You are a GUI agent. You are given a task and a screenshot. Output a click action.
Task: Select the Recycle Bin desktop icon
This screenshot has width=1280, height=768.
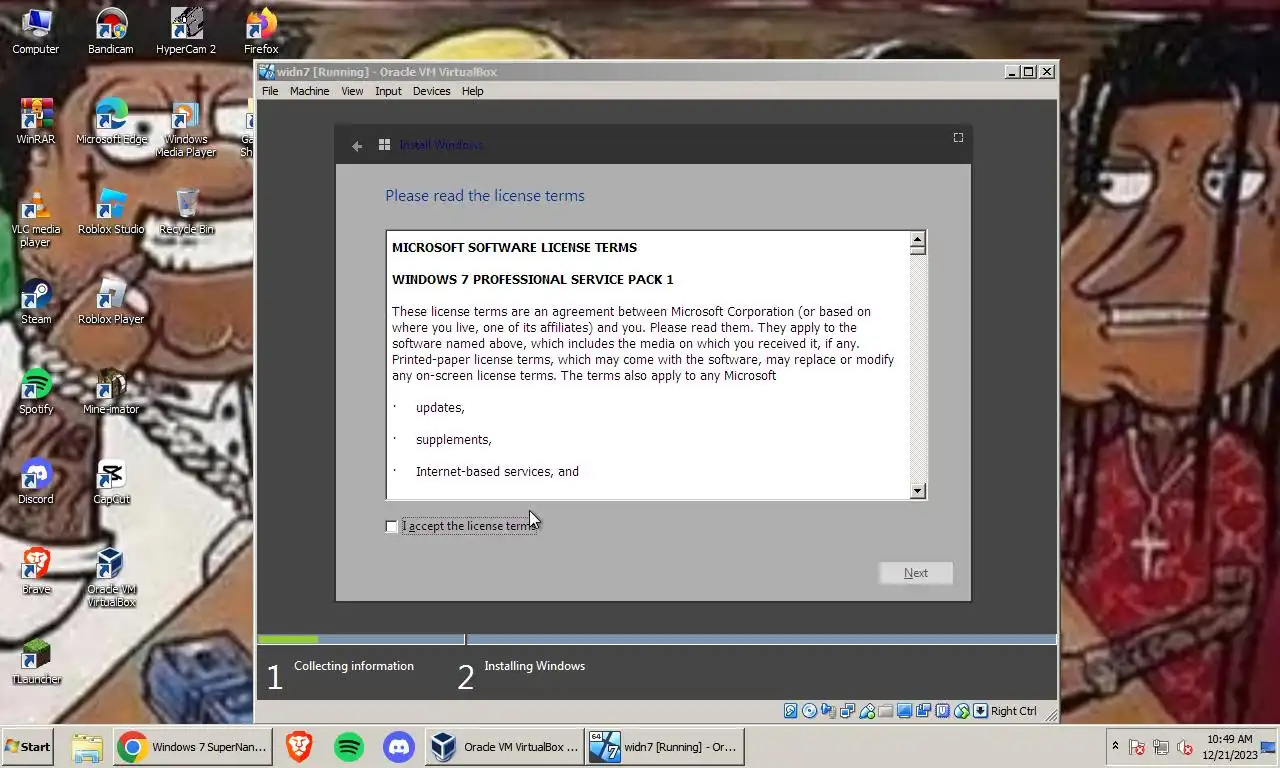[186, 211]
